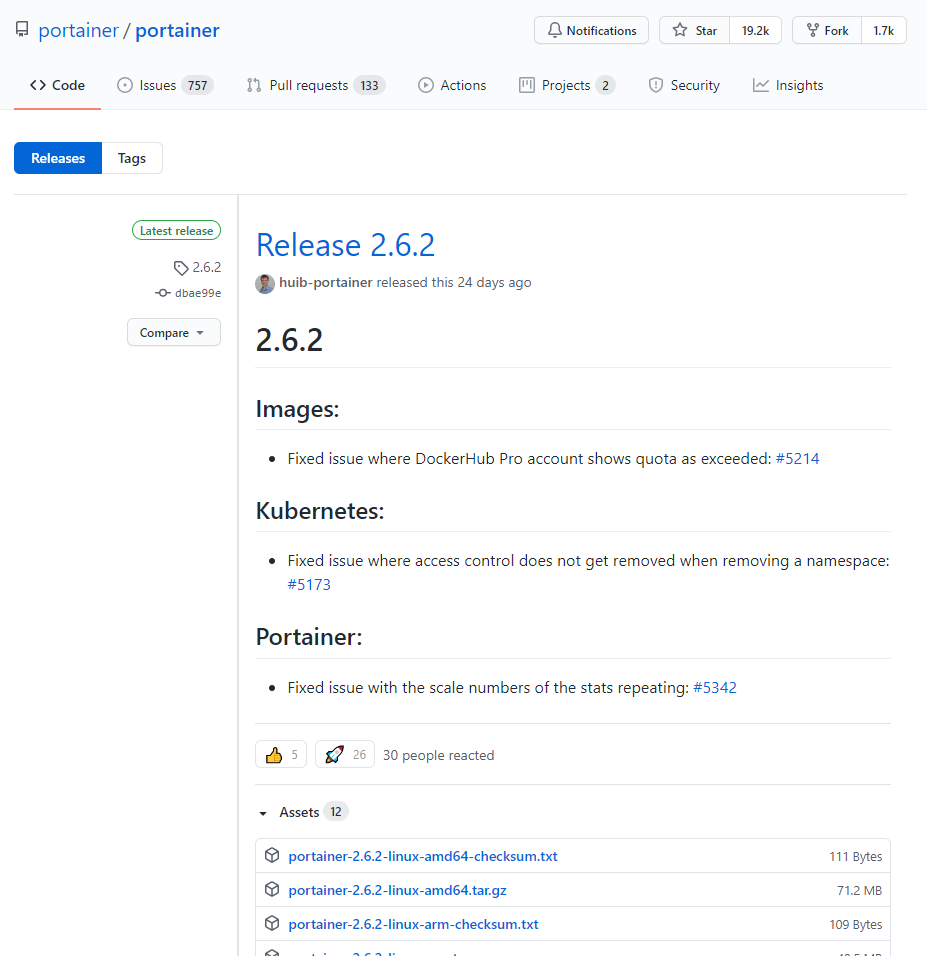Click the Notifications bell icon
The width and height of the screenshot is (927, 956).
[554, 30]
